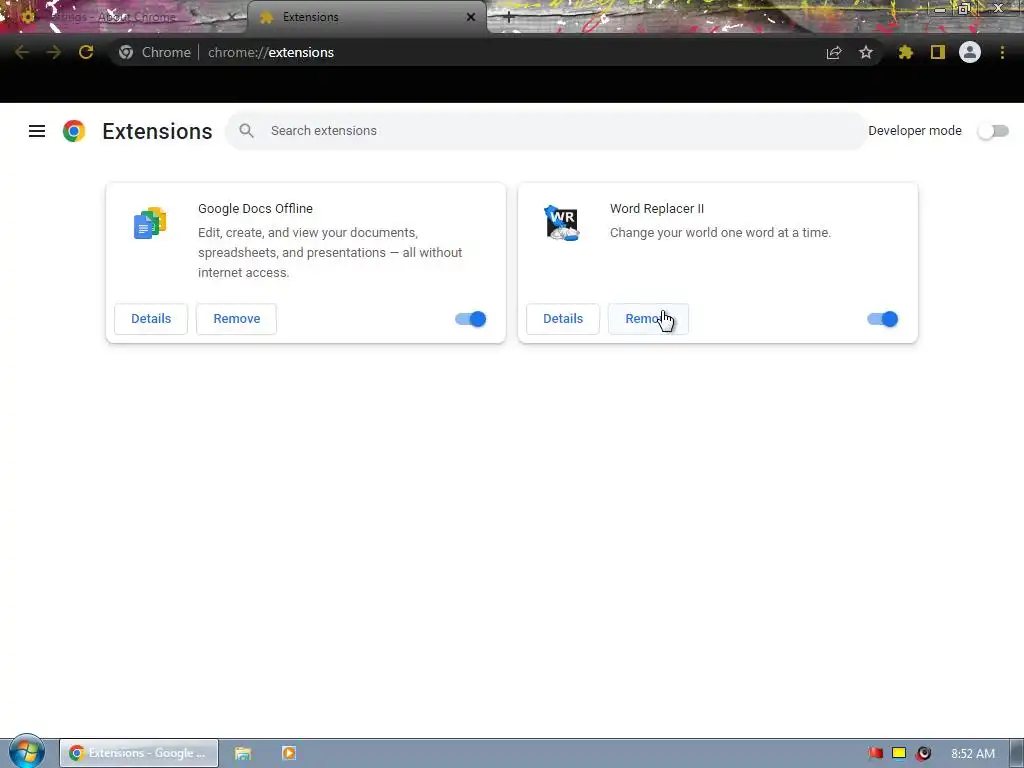Reload the extensions page
The width and height of the screenshot is (1024, 768).
pos(86,52)
